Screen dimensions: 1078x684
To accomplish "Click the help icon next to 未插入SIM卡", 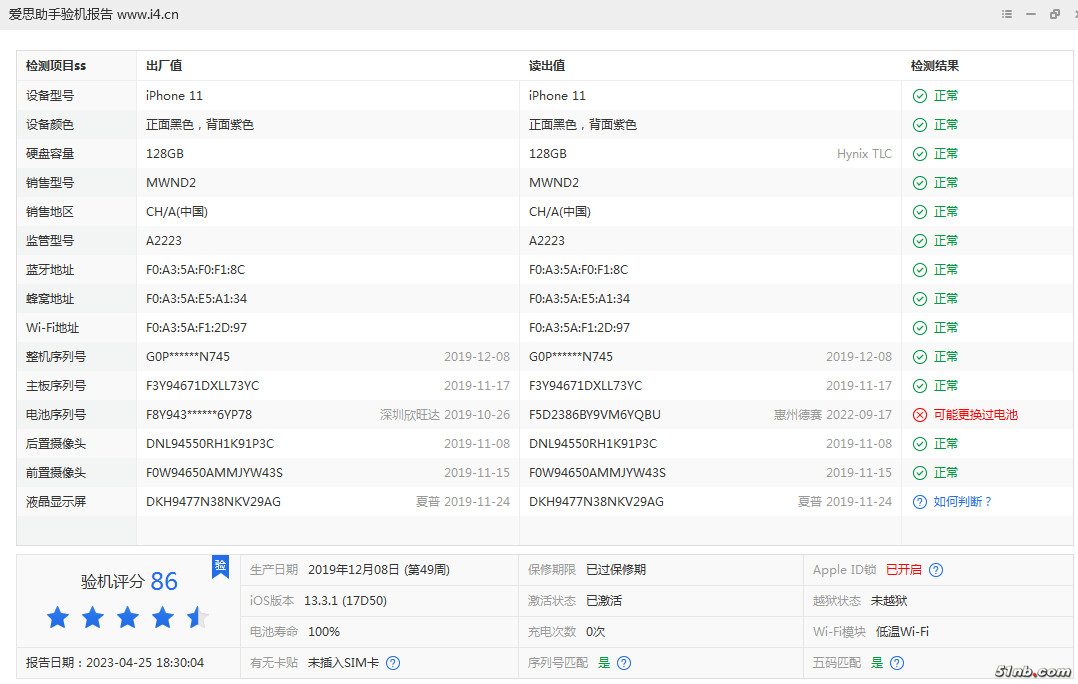I will (x=393, y=663).
